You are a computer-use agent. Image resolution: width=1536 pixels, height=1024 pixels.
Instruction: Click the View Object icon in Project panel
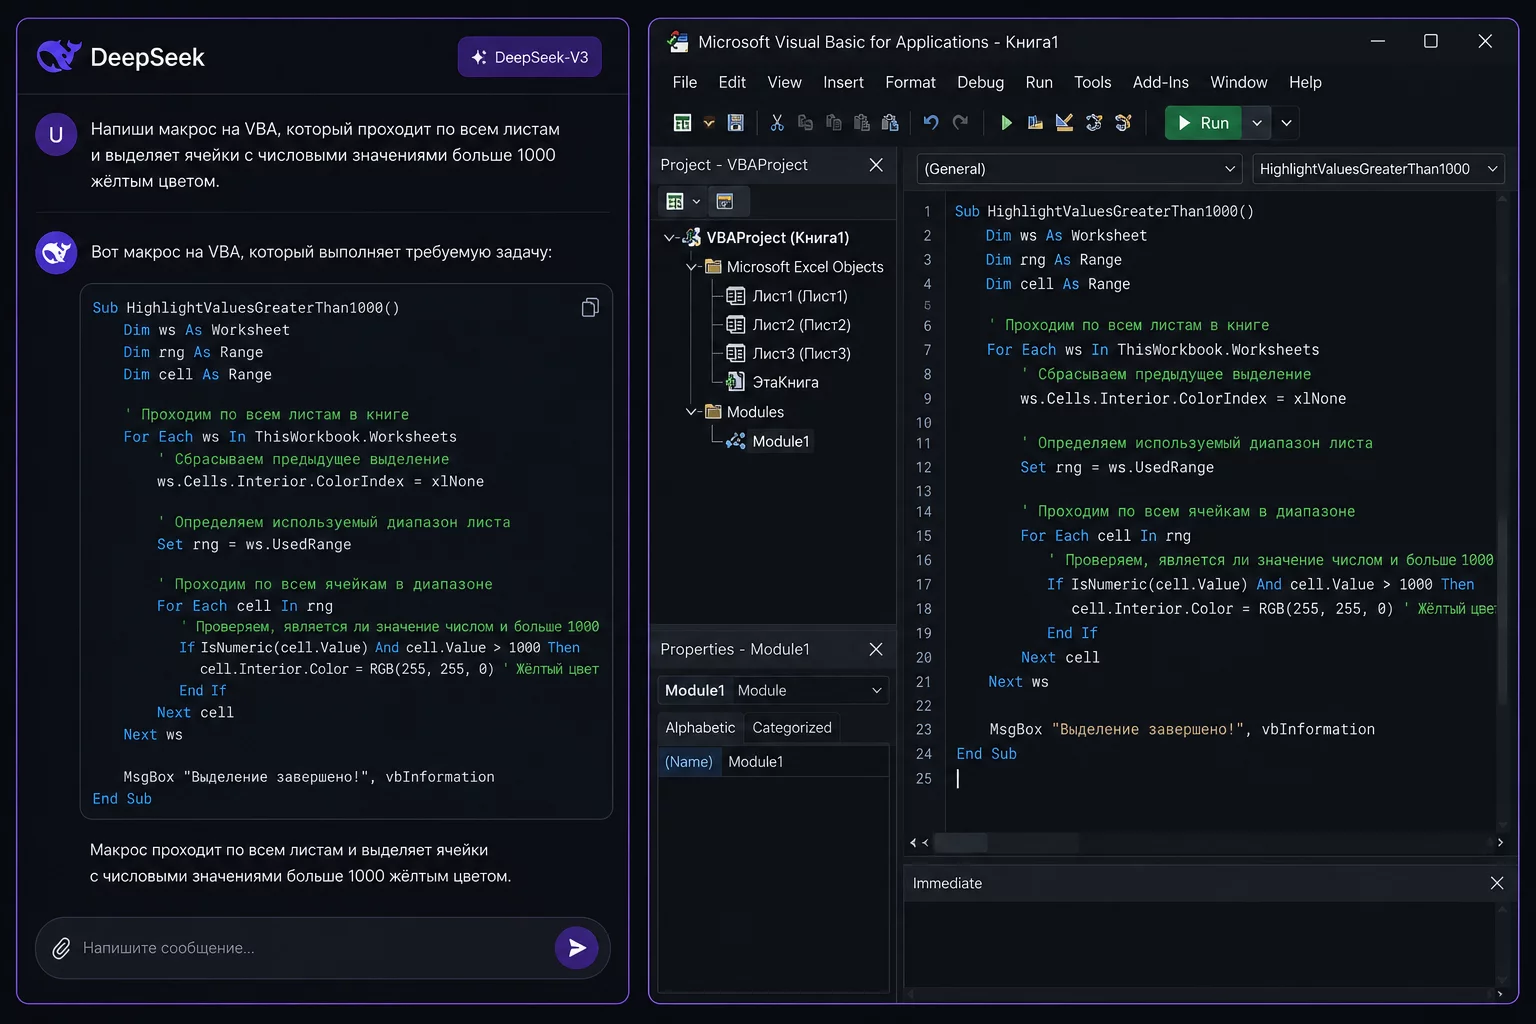click(725, 202)
